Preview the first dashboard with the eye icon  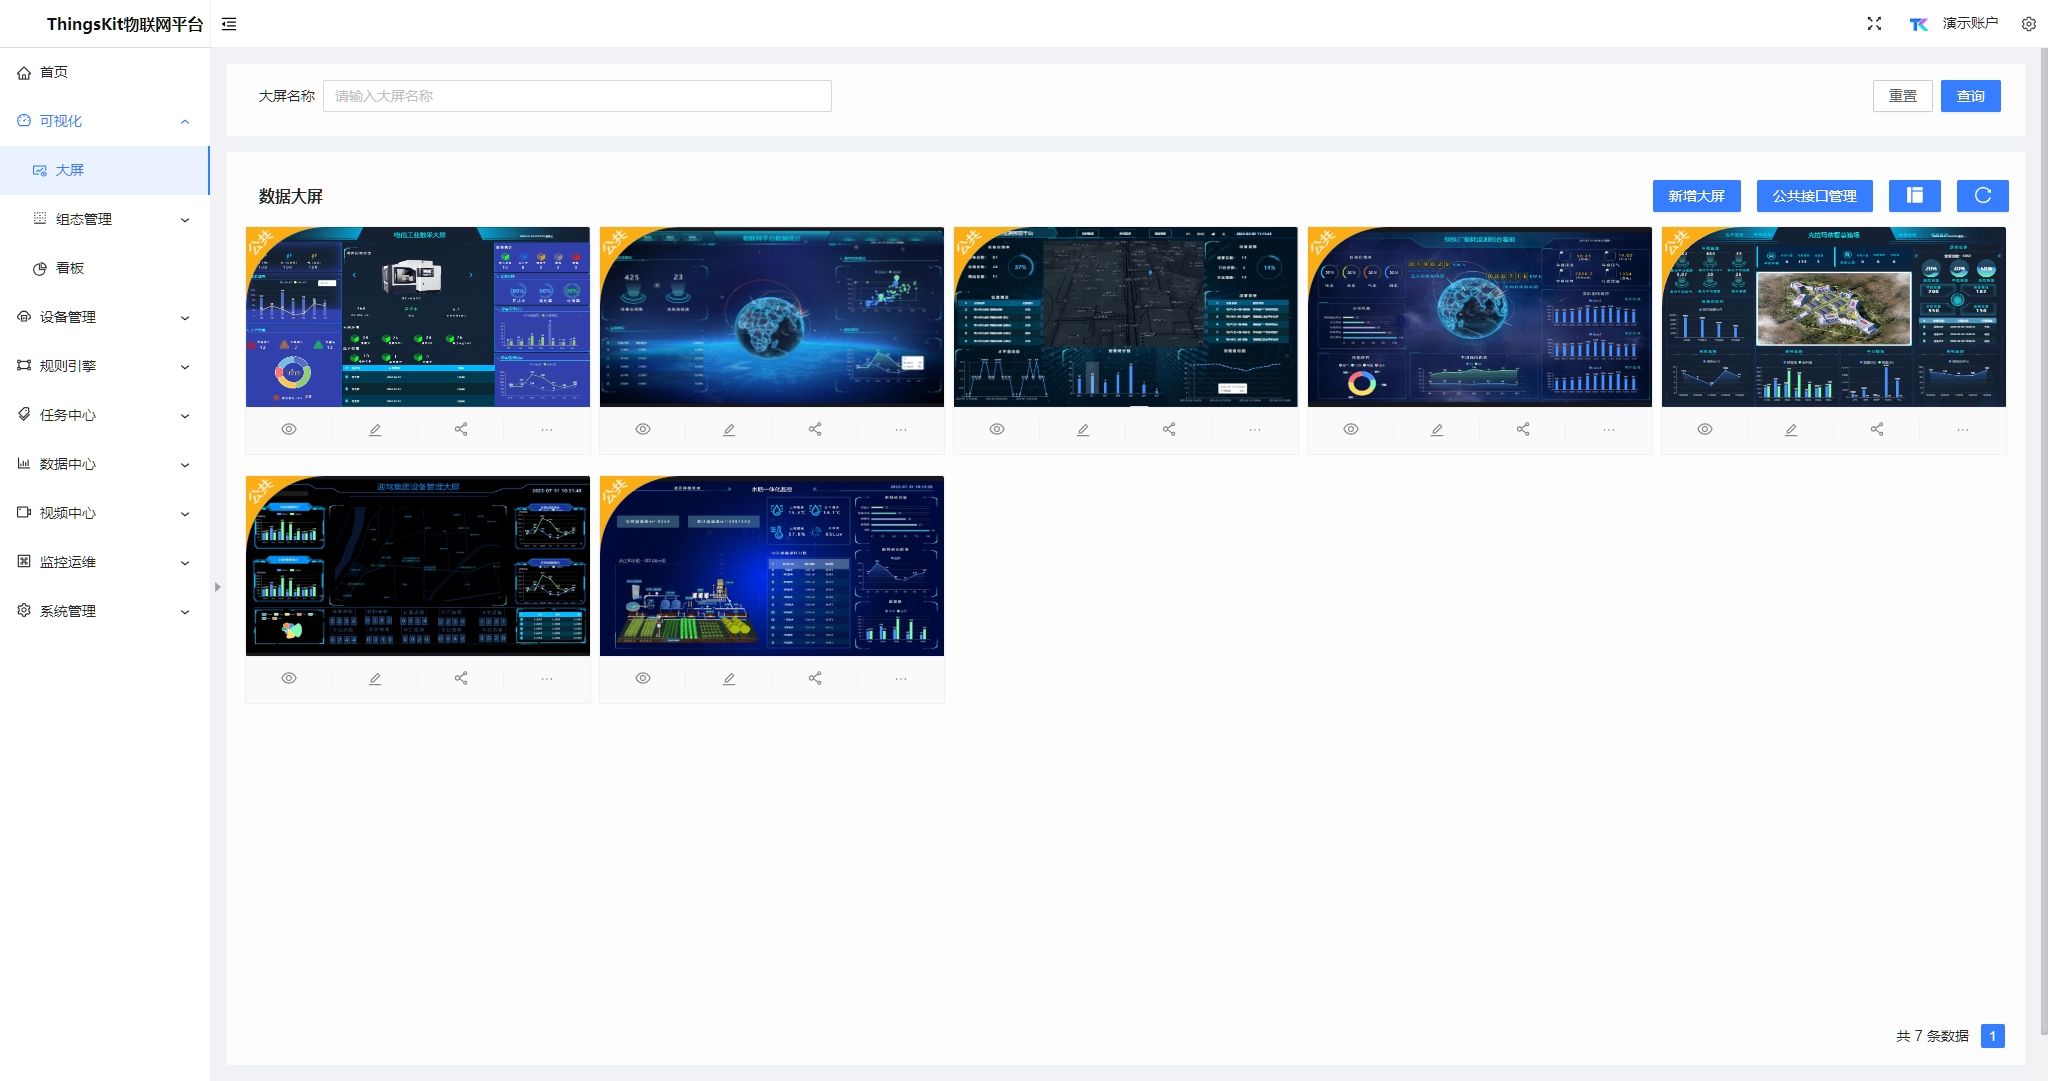point(289,430)
